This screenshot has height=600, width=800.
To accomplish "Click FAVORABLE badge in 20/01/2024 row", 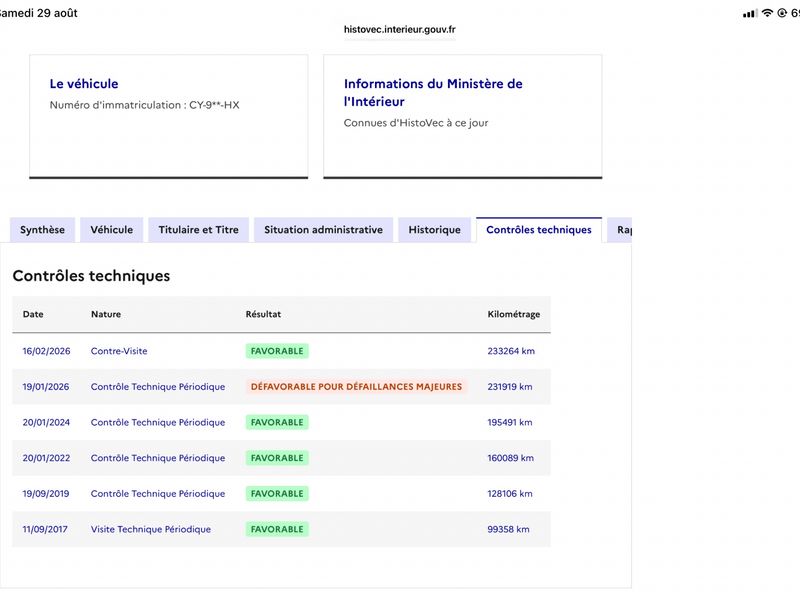I will coord(277,422).
